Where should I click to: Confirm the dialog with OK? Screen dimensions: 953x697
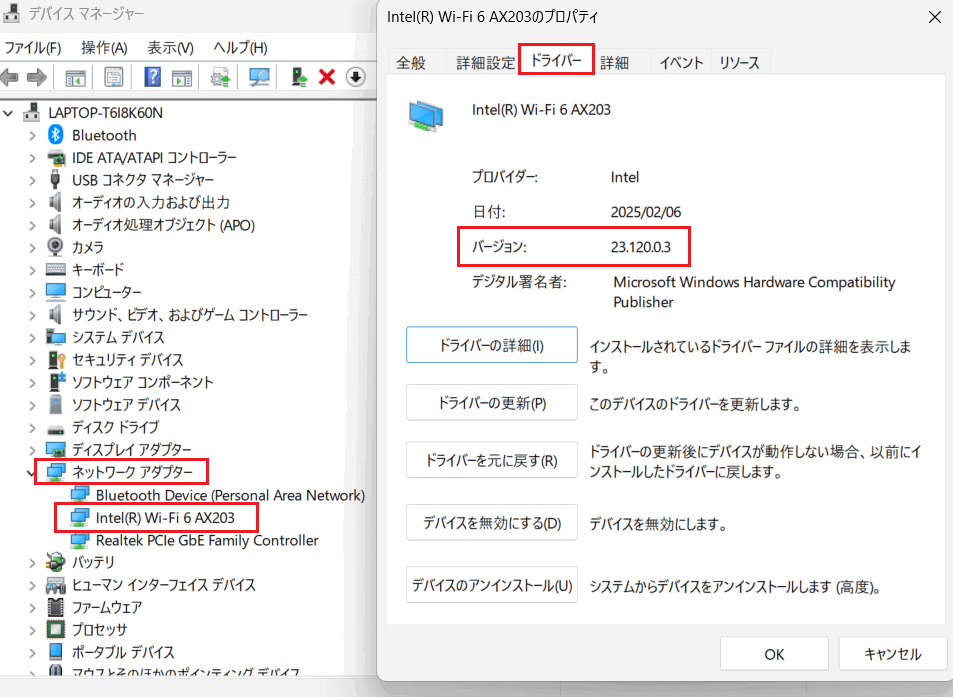click(x=774, y=654)
